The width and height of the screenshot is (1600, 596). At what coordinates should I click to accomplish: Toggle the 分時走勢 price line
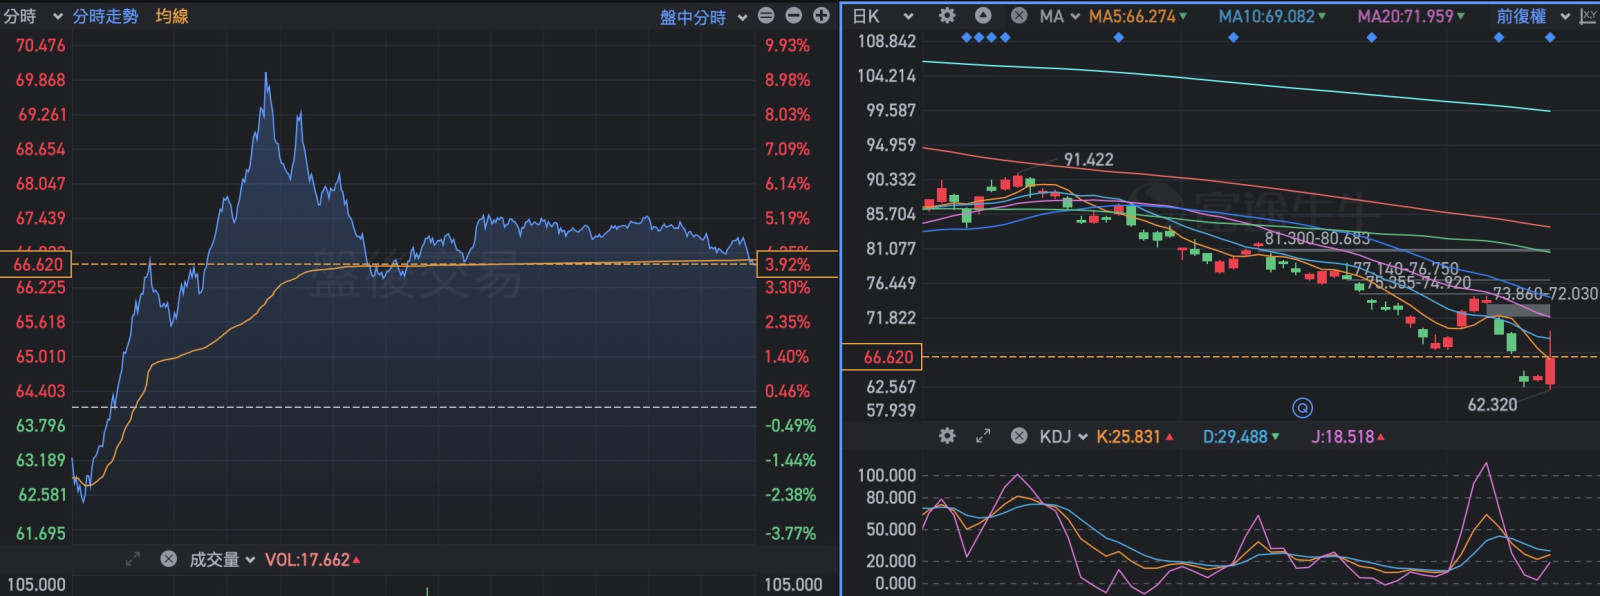click(105, 16)
